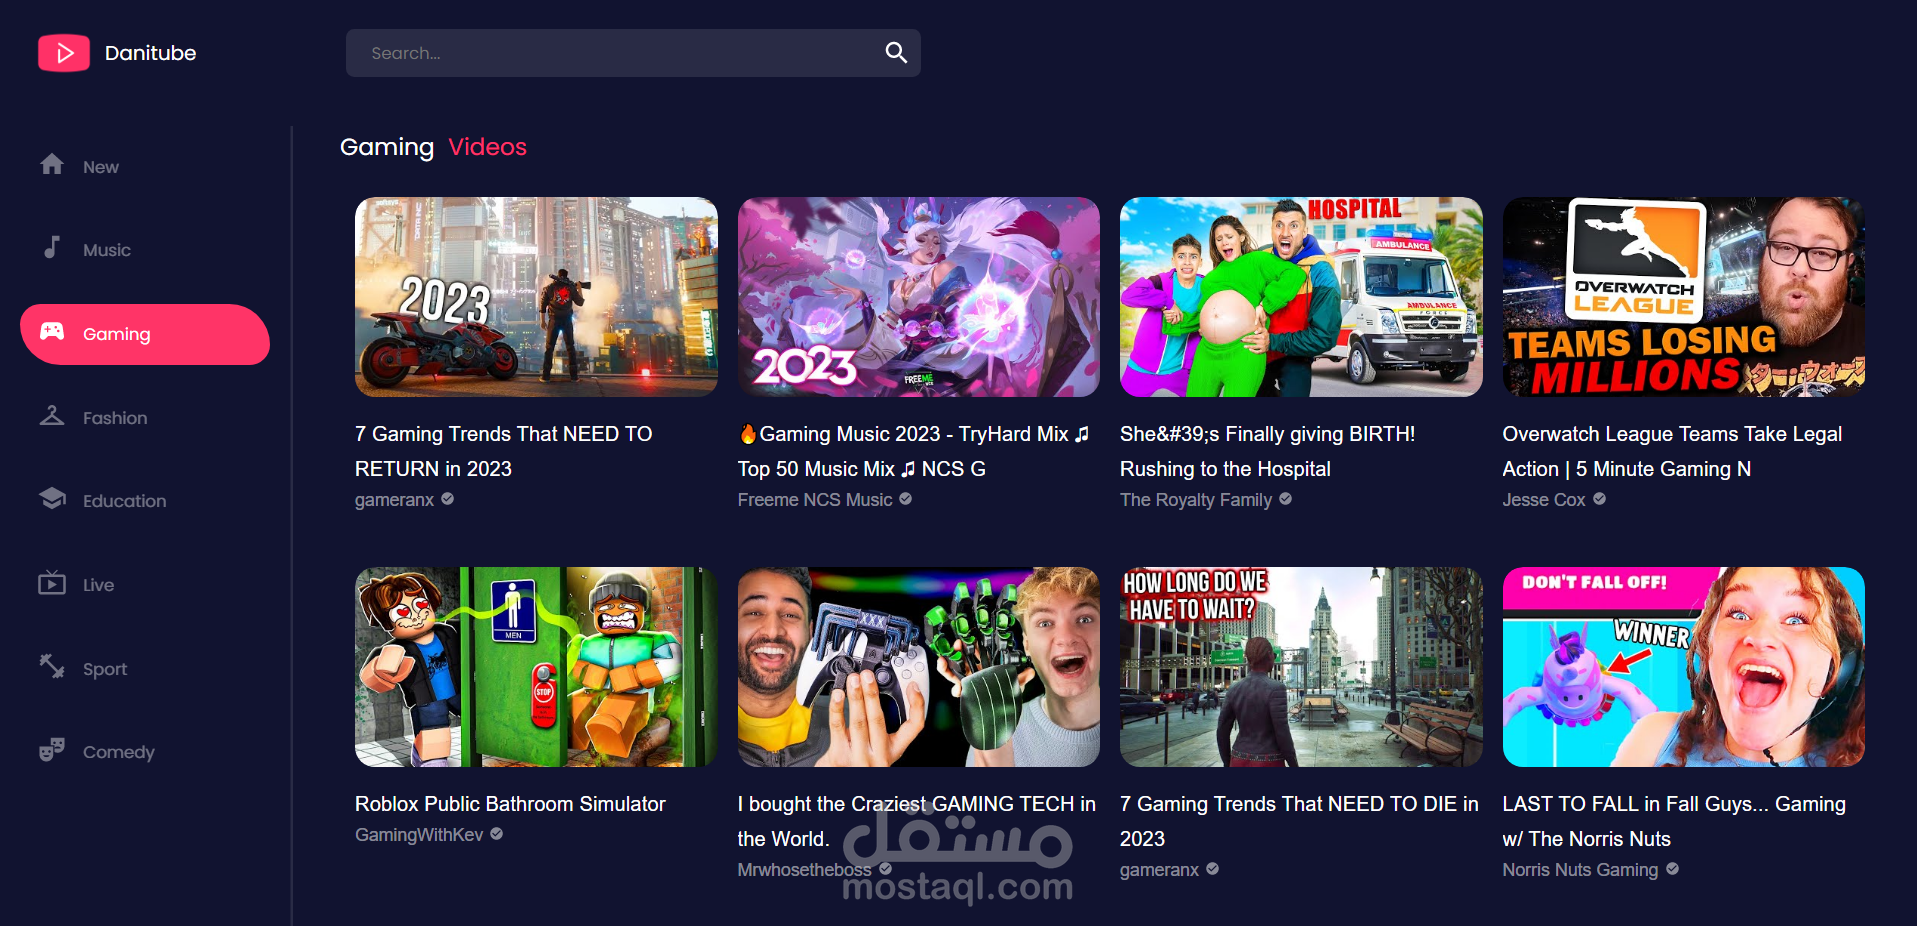1917x926 pixels.
Task: Open Craziest Gaming Tech video thumbnail
Action: (919, 667)
